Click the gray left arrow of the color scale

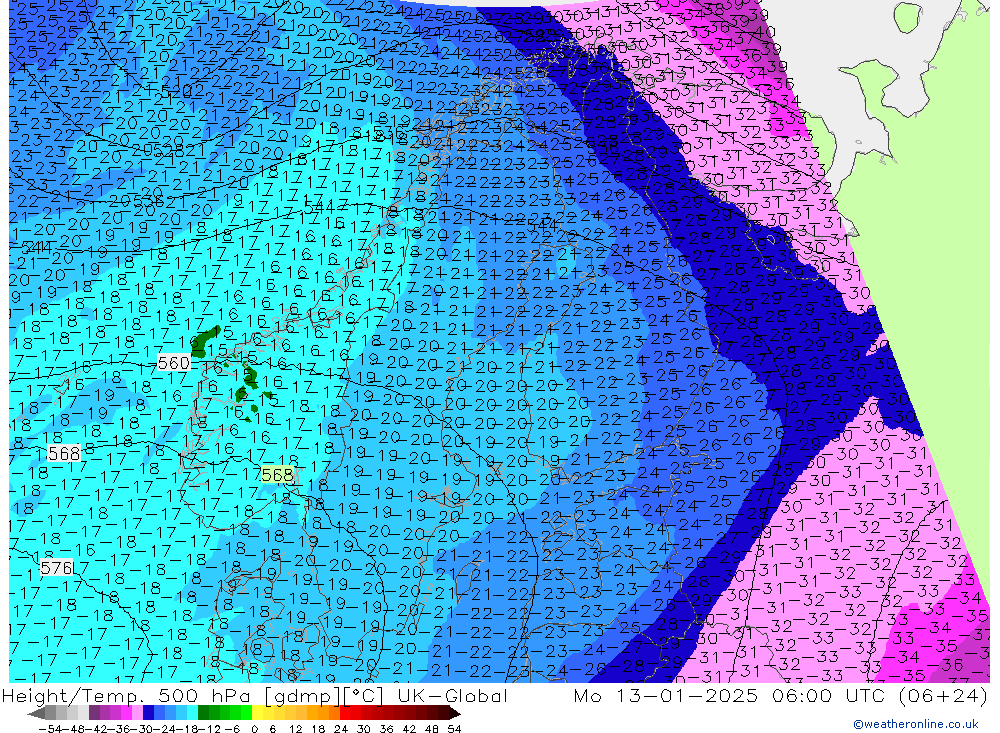pos(36,714)
